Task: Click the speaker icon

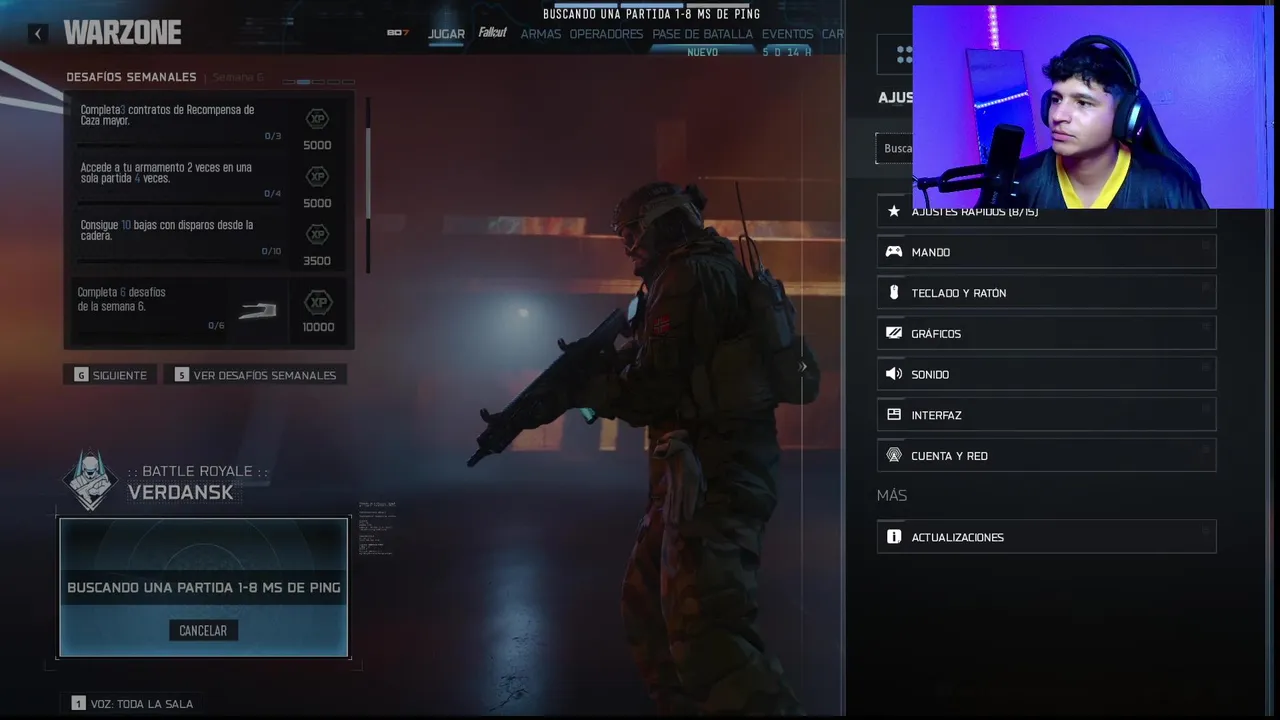Action: (x=894, y=374)
